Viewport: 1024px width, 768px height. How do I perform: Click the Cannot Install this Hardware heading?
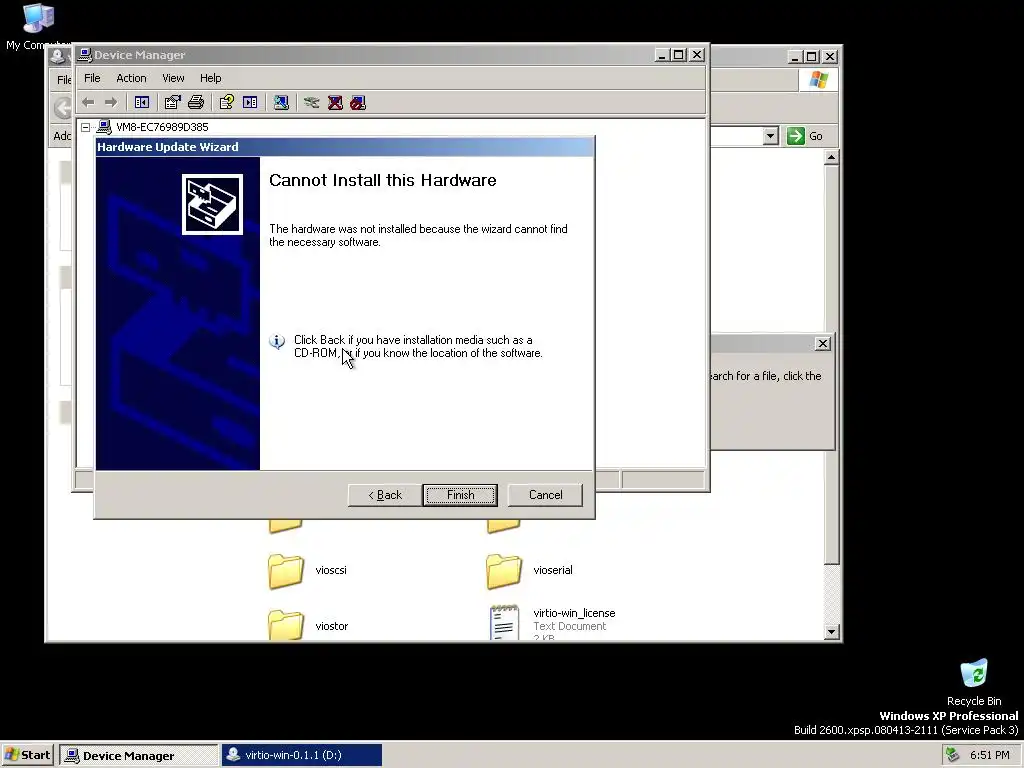coord(383,180)
